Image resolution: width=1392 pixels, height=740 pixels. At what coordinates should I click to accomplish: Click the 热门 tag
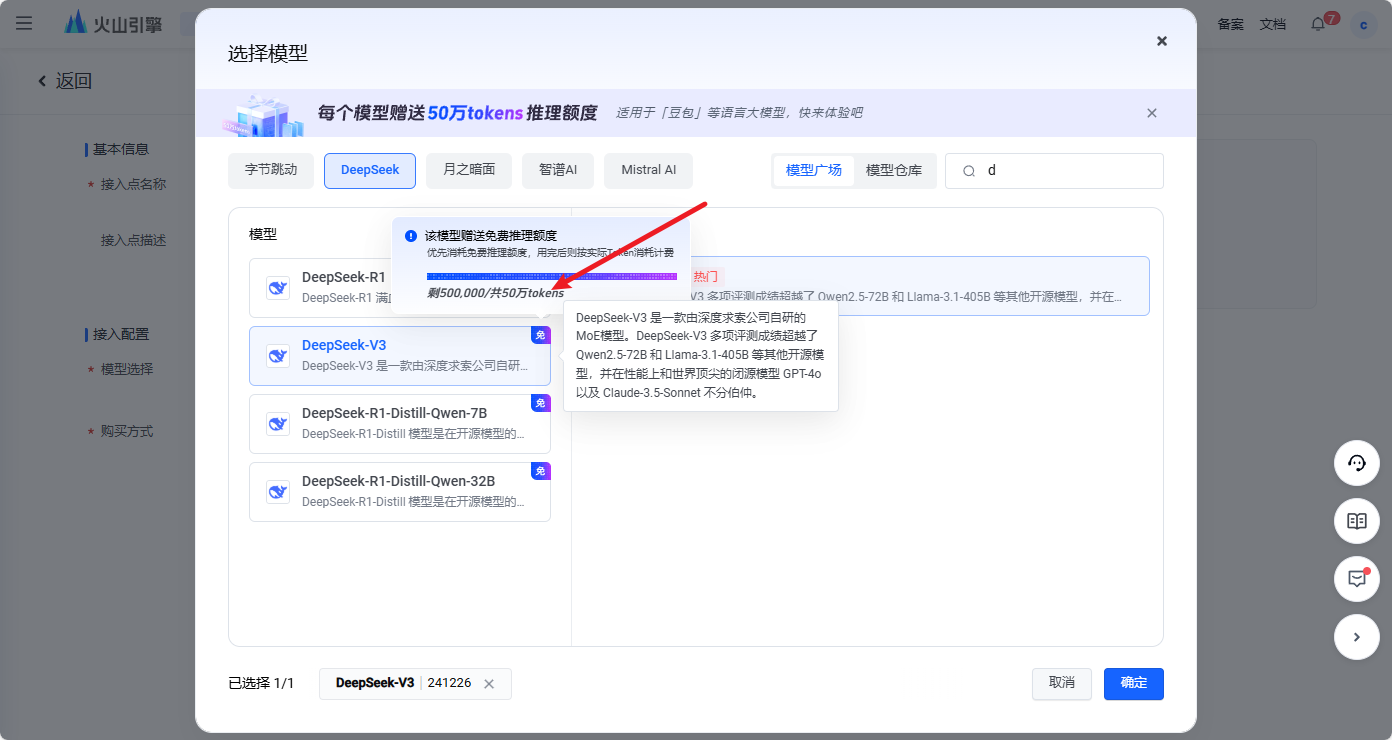705,276
